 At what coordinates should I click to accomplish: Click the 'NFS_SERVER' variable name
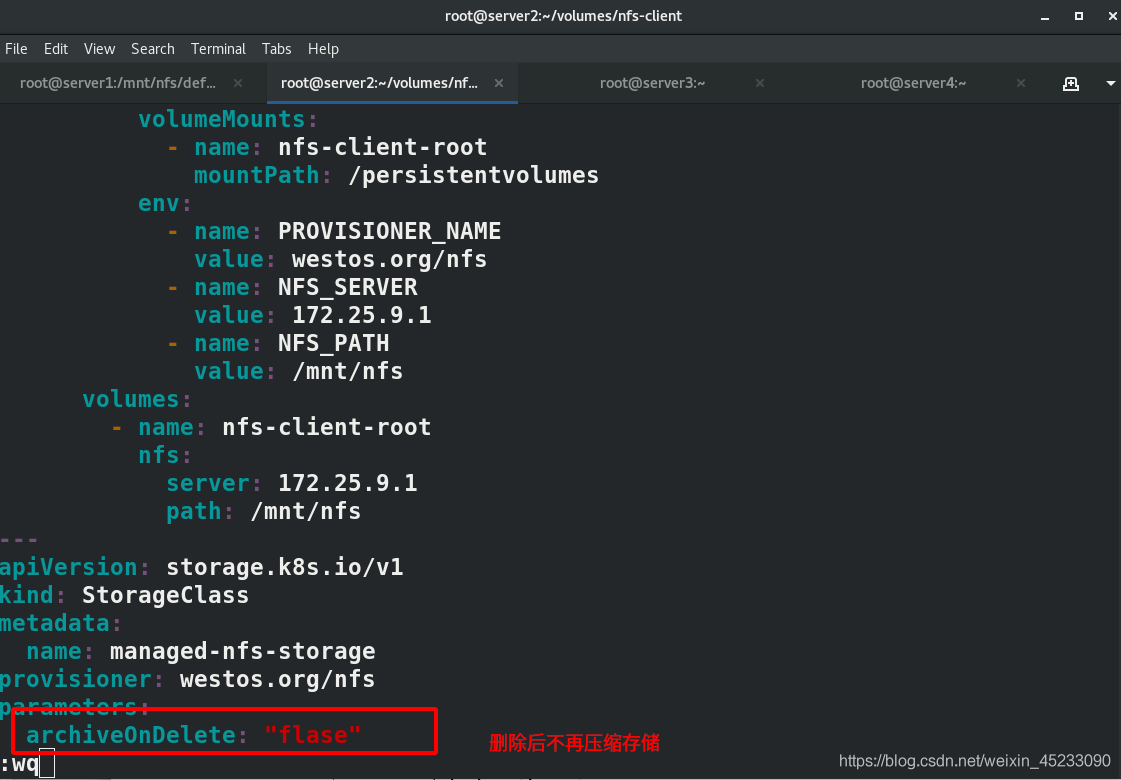(347, 287)
